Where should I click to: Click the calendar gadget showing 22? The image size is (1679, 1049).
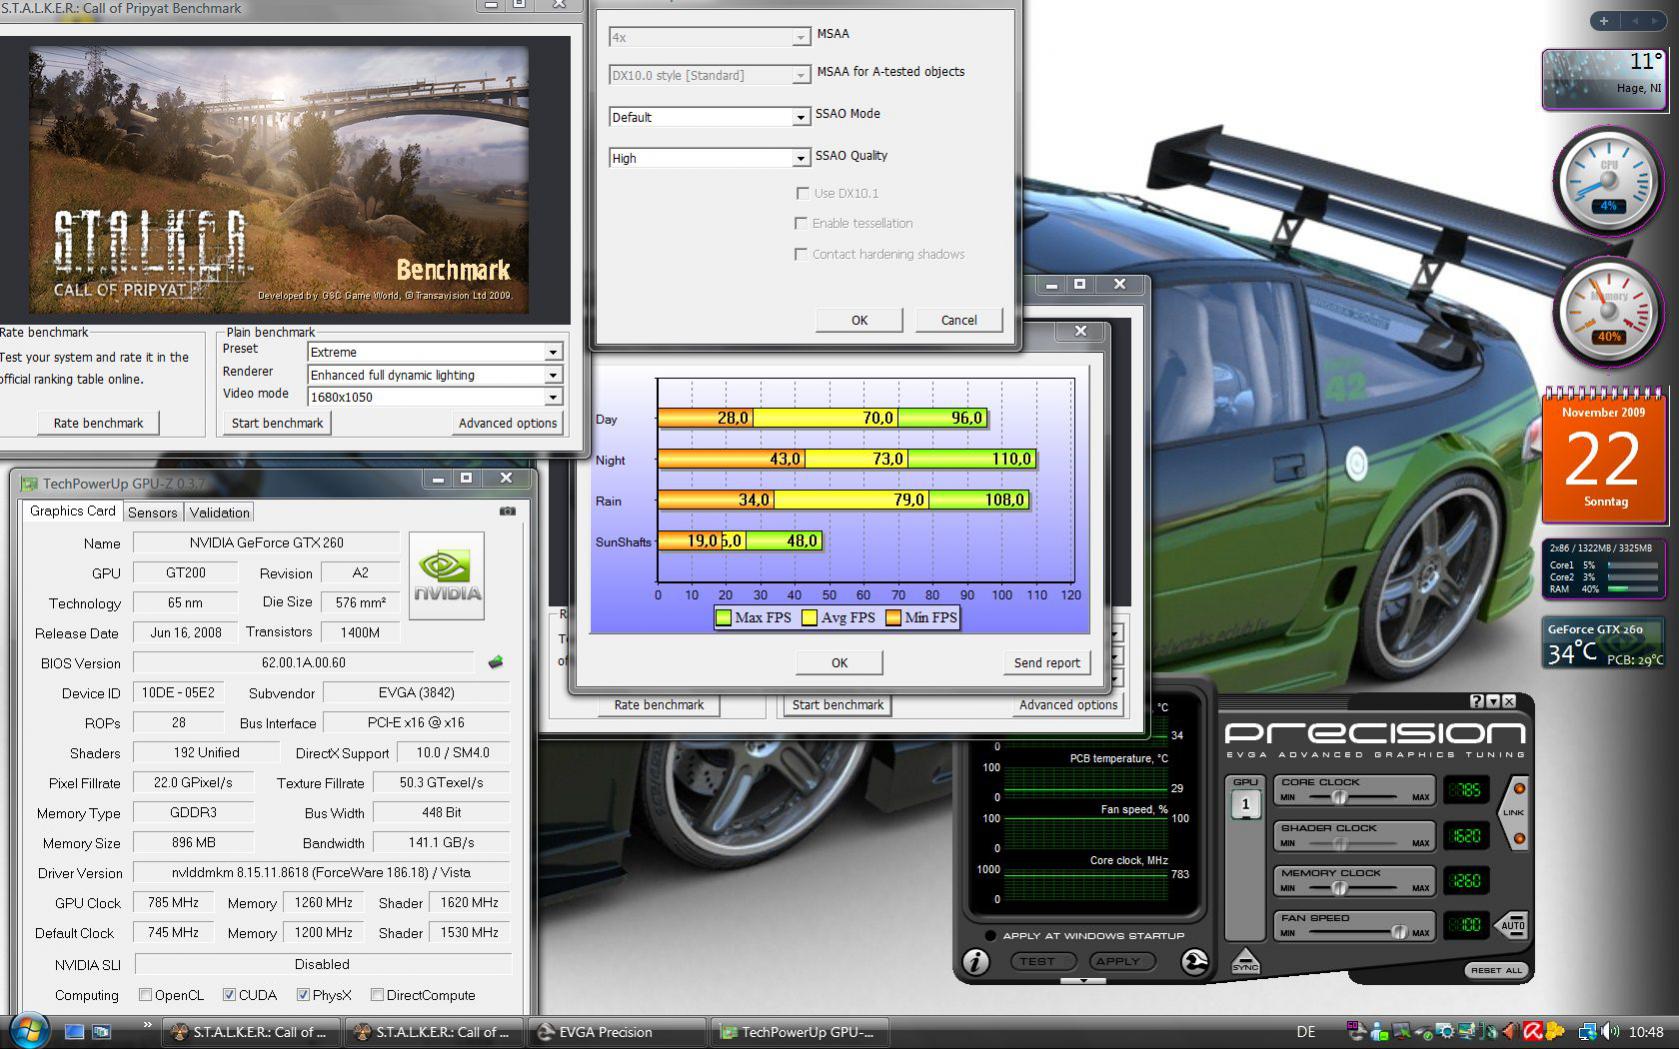pos(1605,457)
